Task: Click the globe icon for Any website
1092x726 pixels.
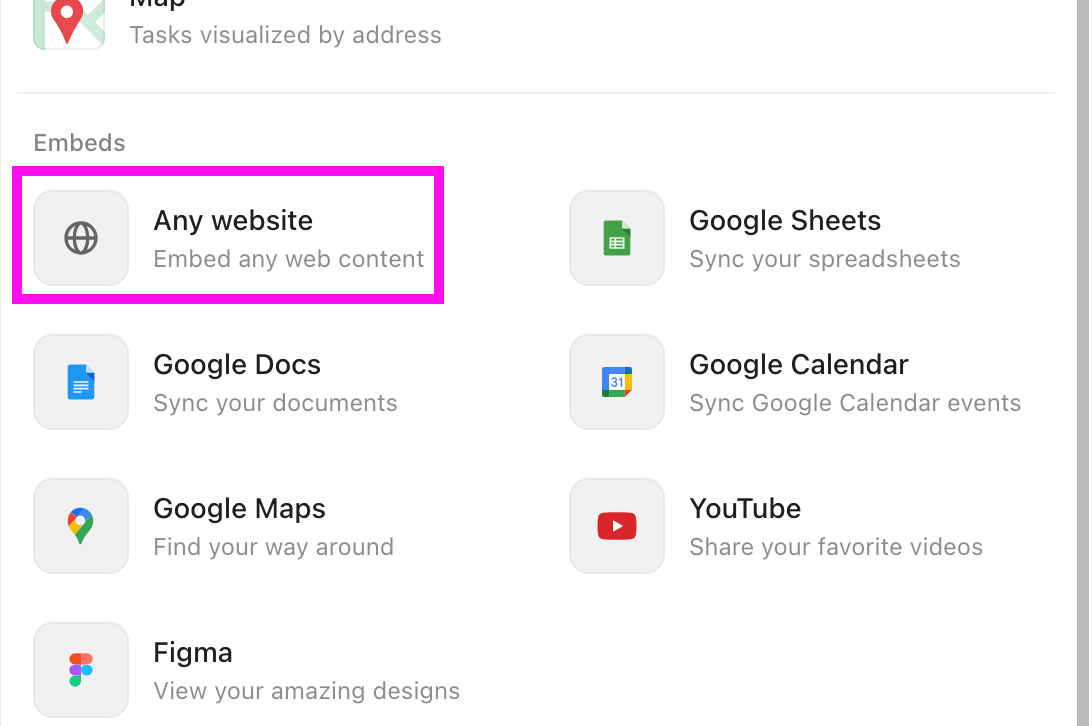Action: [81, 238]
